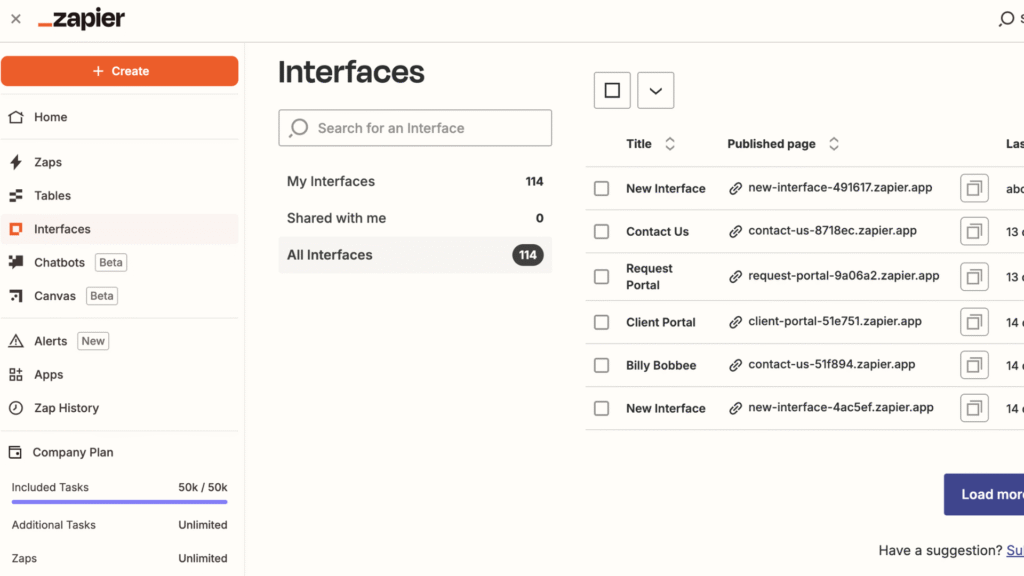Close the navigation with the X icon
1024x576 pixels.
tap(16, 19)
